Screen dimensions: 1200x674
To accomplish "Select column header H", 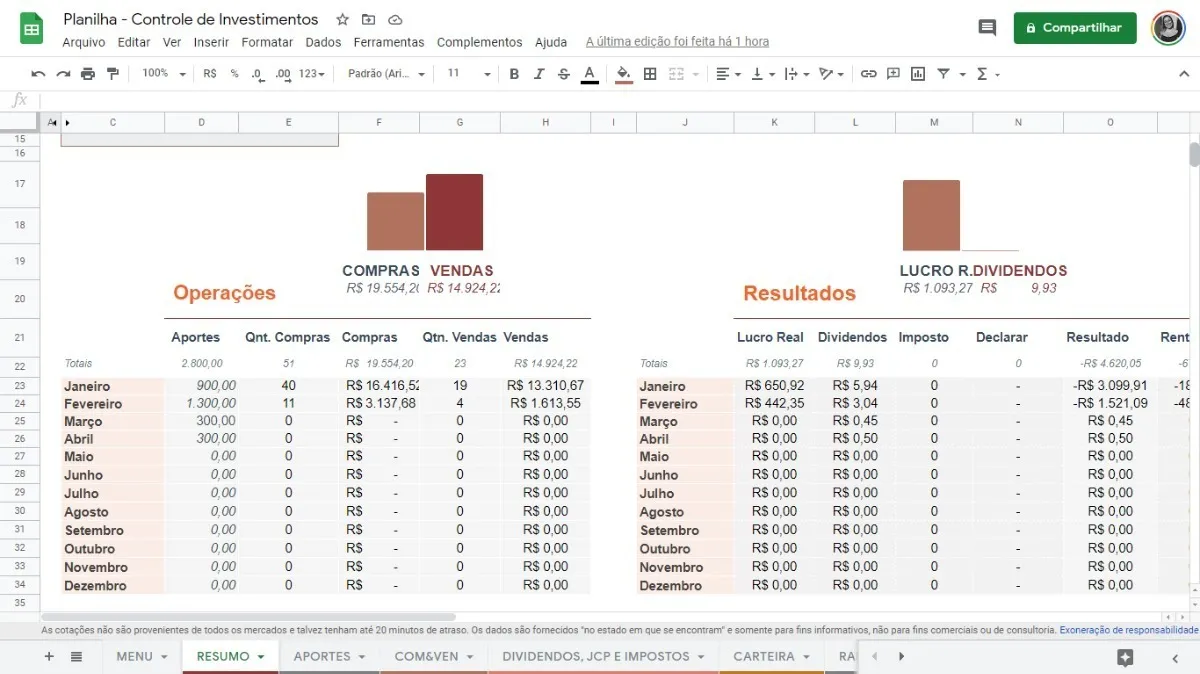I will tap(545, 122).
